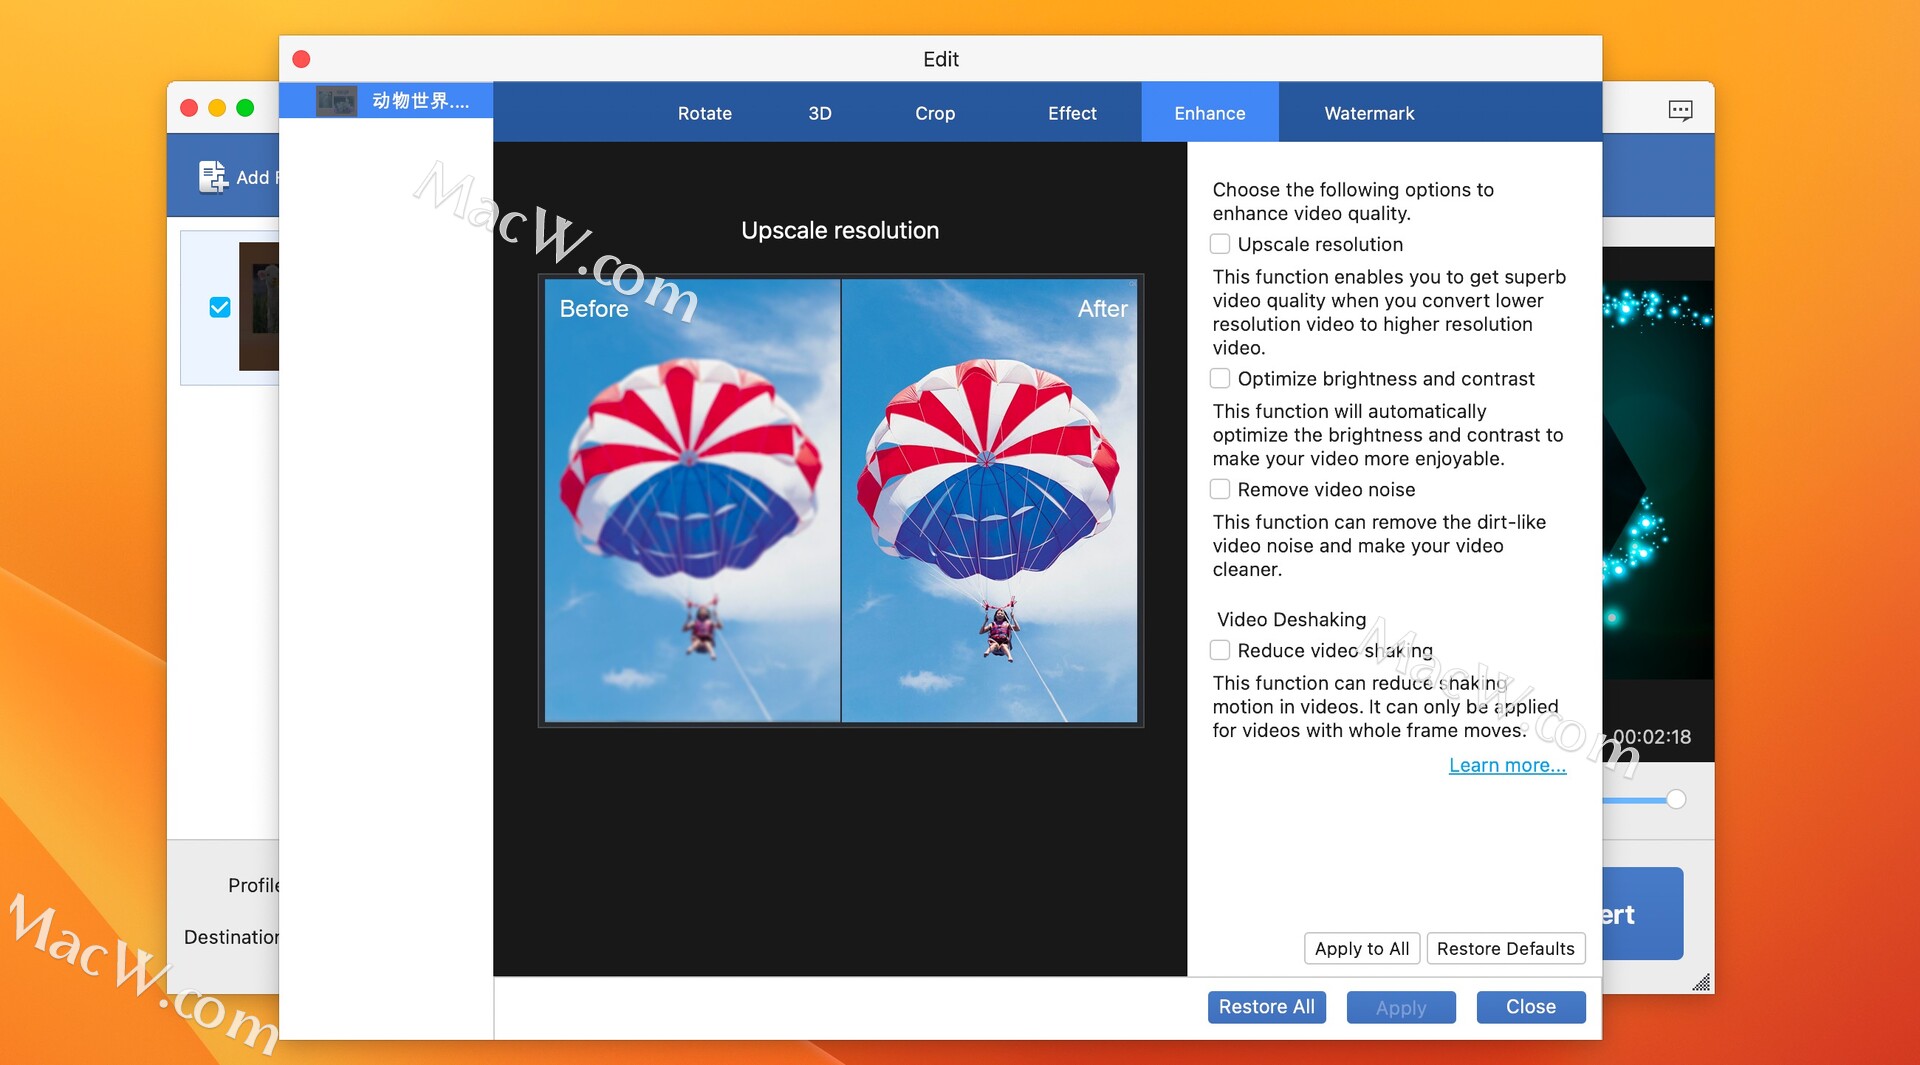Switch to the Watermark tab
1920x1065 pixels.
[x=1368, y=113]
